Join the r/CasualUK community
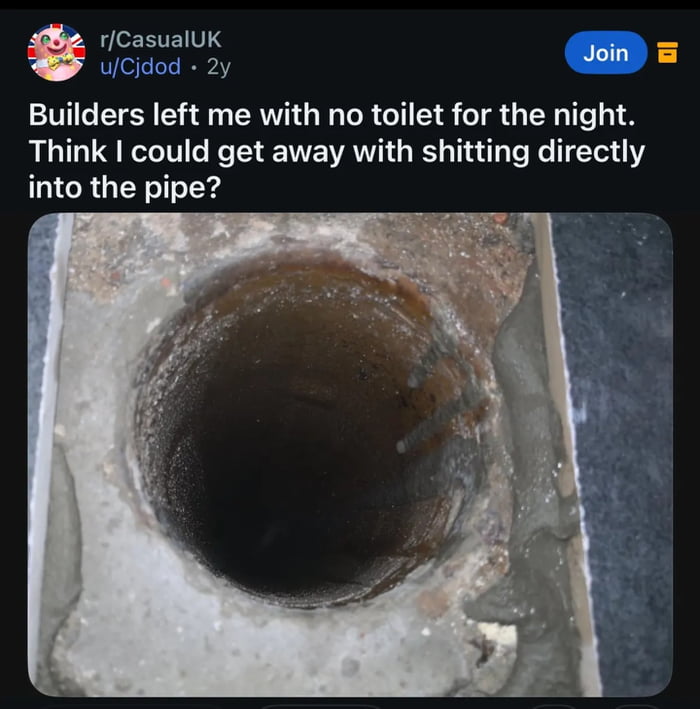The image size is (700, 709). 605,52
